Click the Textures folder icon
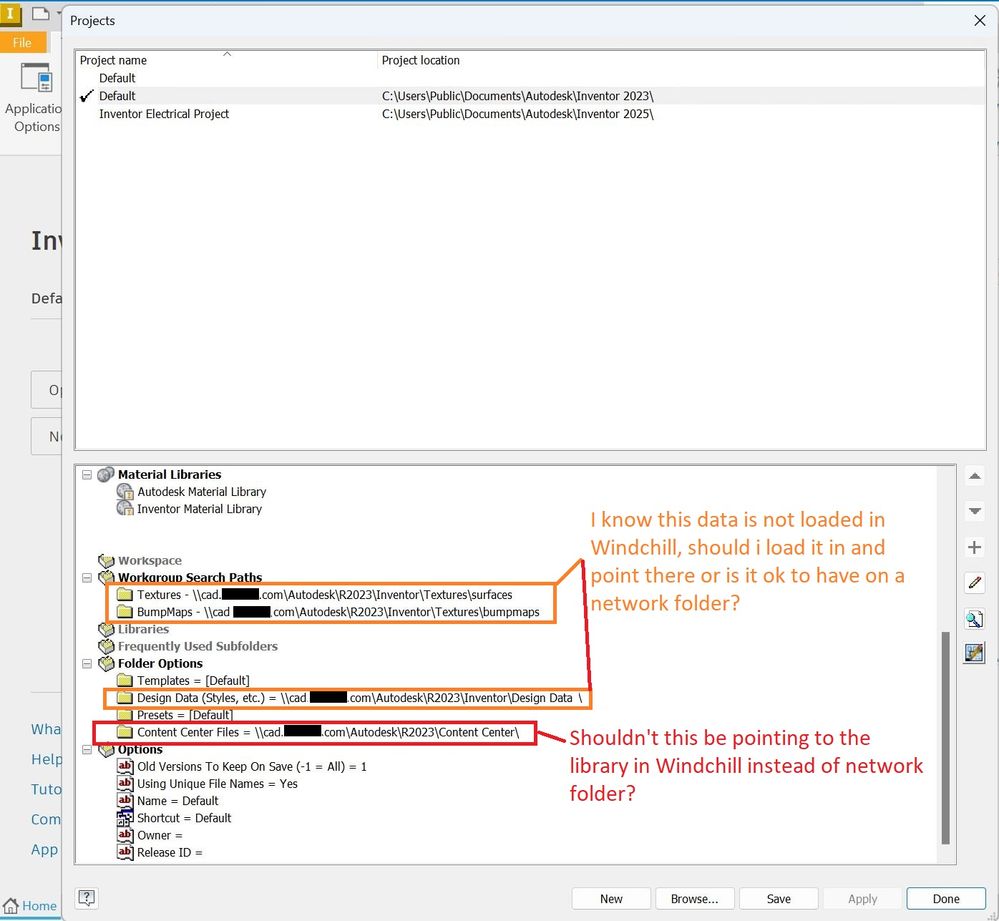This screenshot has width=999, height=921. (x=125, y=594)
